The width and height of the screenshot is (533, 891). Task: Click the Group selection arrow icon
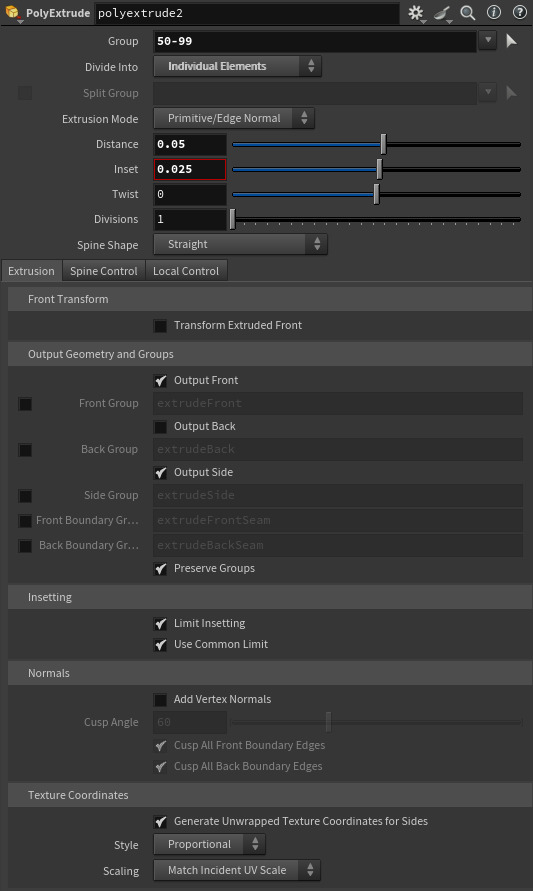tap(511, 41)
